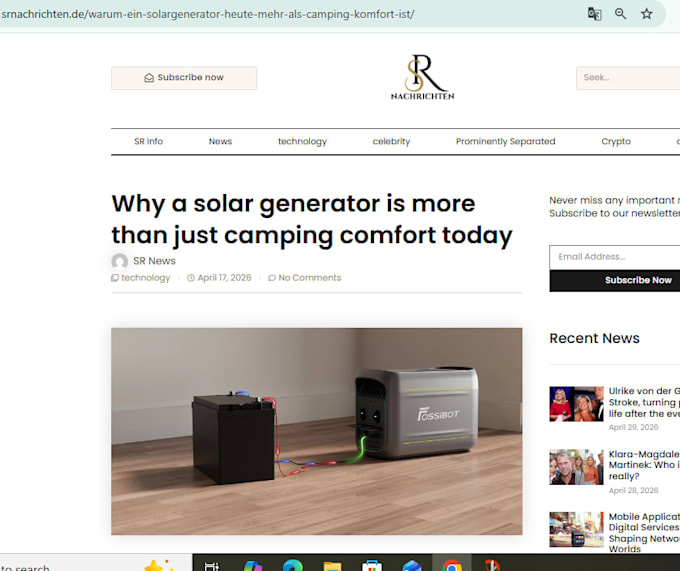Image resolution: width=680 pixels, height=571 pixels.
Task: Click the April 29, 2026 date text
Action: click(x=634, y=427)
